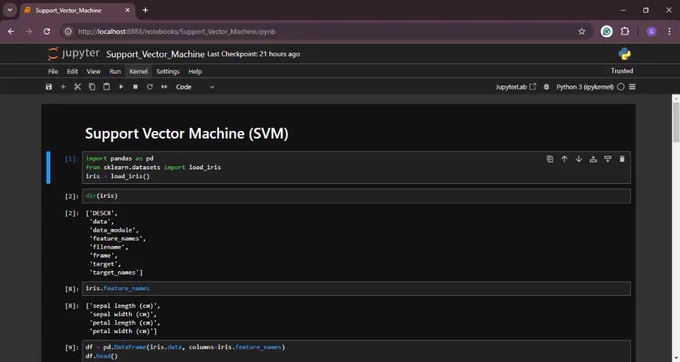Click Python 3 (ipykernel) kernel name
The height and width of the screenshot is (362, 680).
tap(585, 87)
